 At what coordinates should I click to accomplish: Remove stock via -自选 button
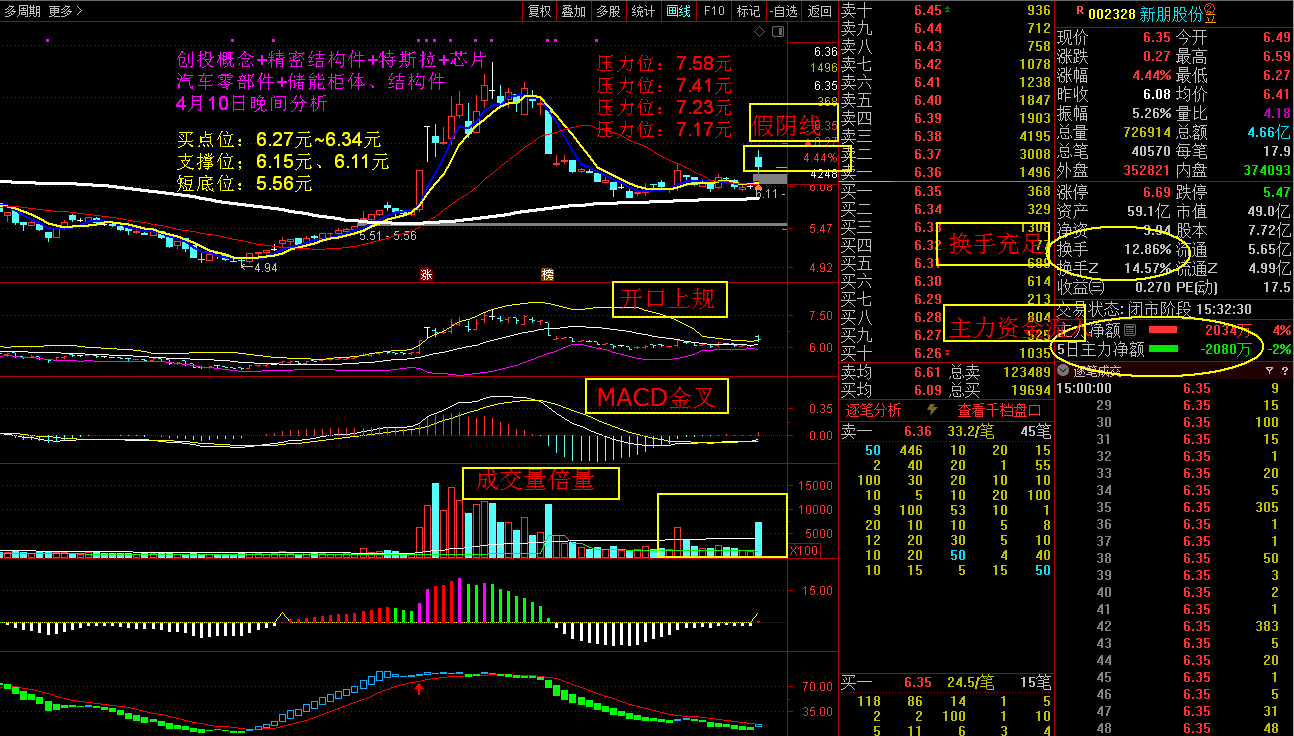tap(784, 11)
